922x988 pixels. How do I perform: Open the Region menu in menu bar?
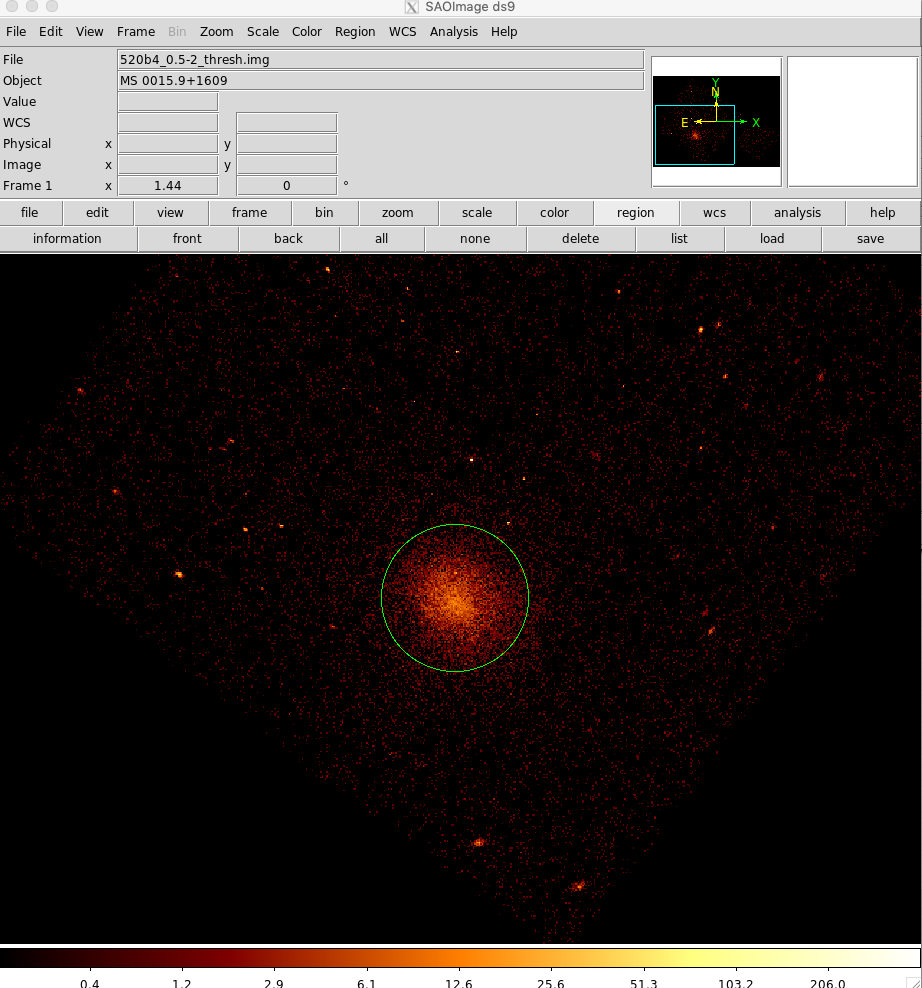click(x=355, y=32)
